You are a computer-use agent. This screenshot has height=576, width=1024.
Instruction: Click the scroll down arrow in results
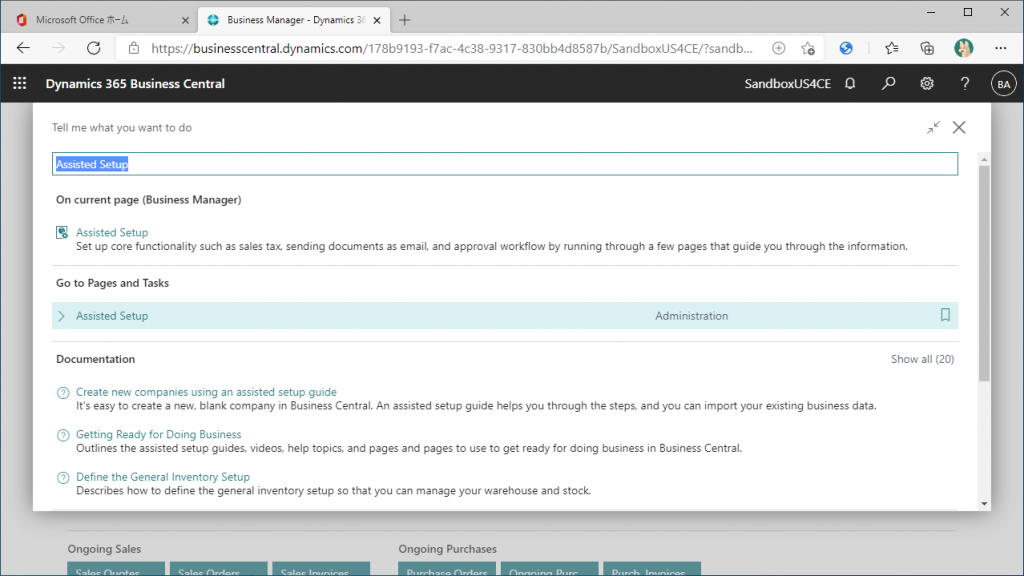(984, 504)
